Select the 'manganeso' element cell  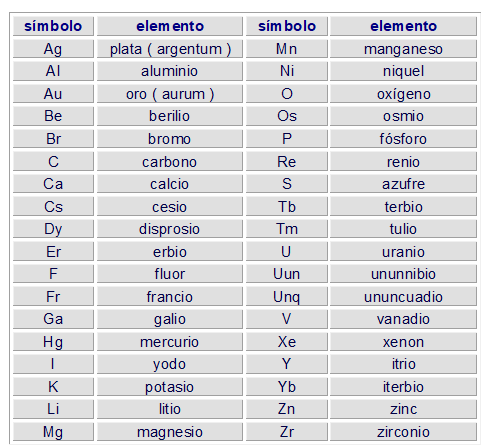point(403,49)
